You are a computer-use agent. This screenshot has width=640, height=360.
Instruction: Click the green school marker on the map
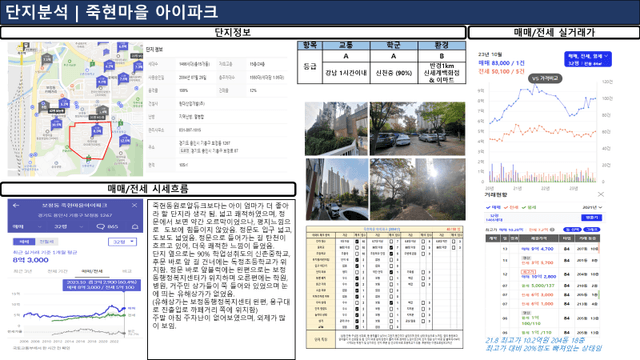coord(88,158)
